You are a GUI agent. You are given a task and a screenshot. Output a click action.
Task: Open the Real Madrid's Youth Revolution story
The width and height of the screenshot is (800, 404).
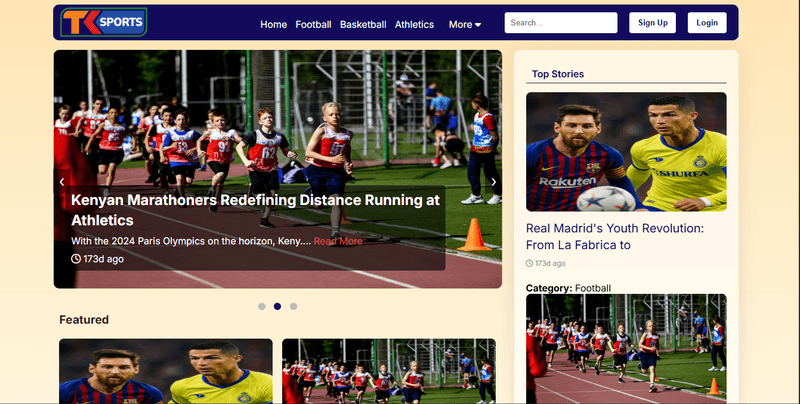click(615, 237)
